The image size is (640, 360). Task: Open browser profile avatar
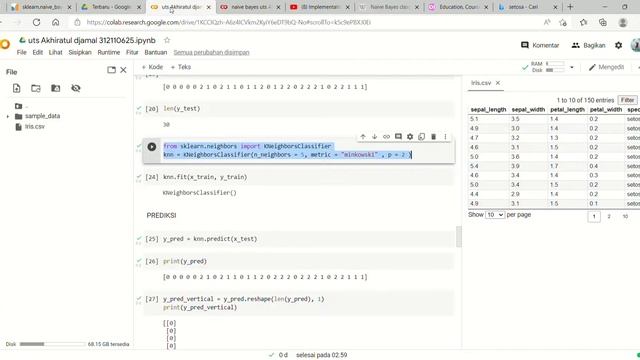click(623, 22)
